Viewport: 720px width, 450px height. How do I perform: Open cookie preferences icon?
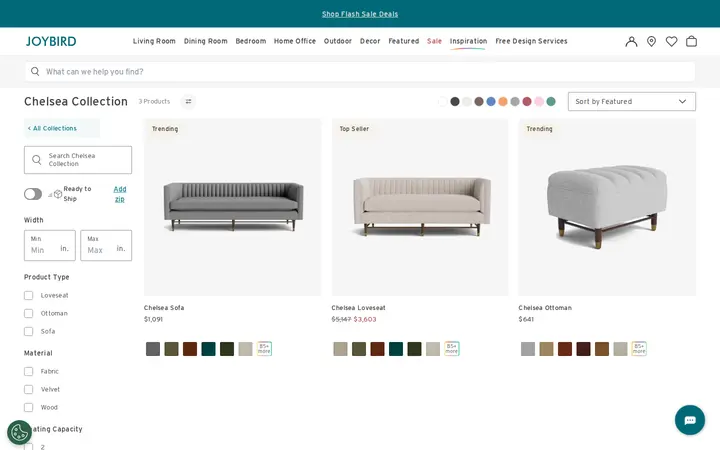(19, 433)
